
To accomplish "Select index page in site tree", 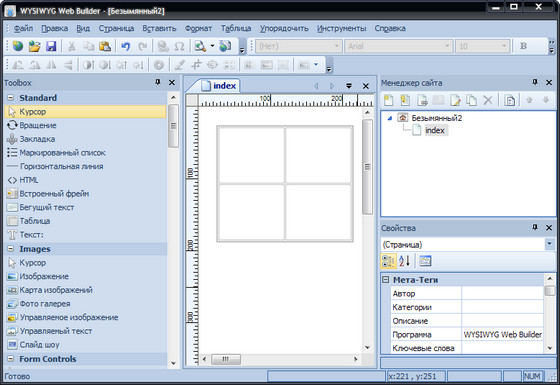I will (435, 130).
